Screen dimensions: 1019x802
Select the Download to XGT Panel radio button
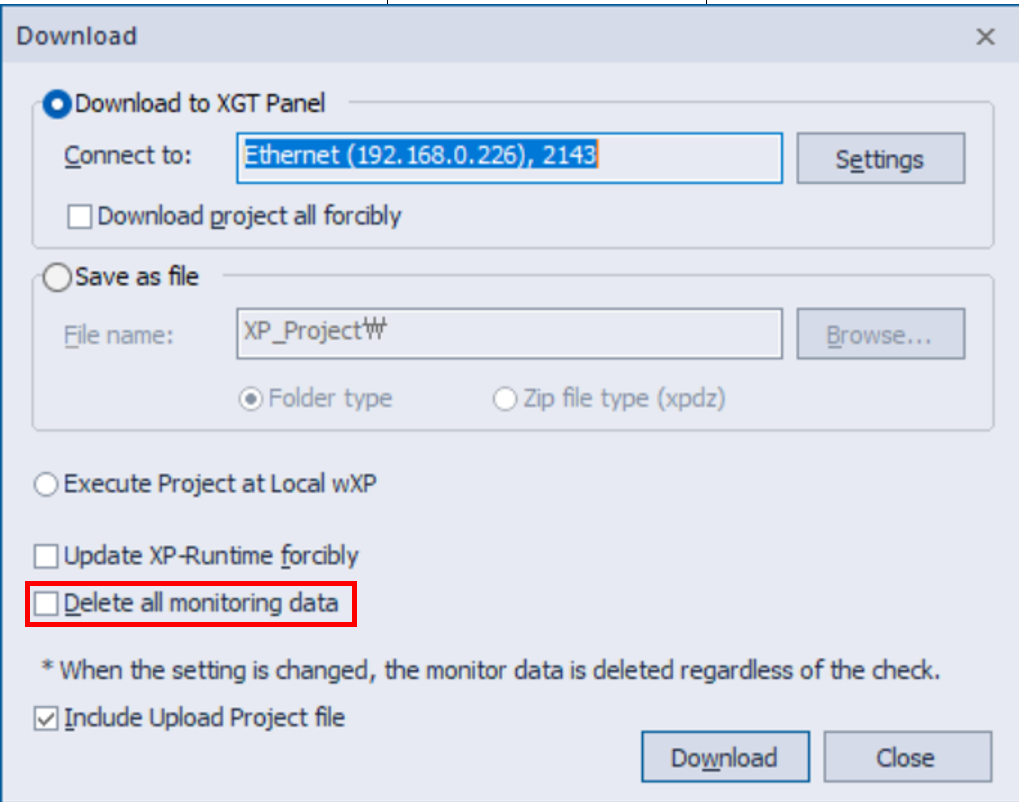point(58,103)
